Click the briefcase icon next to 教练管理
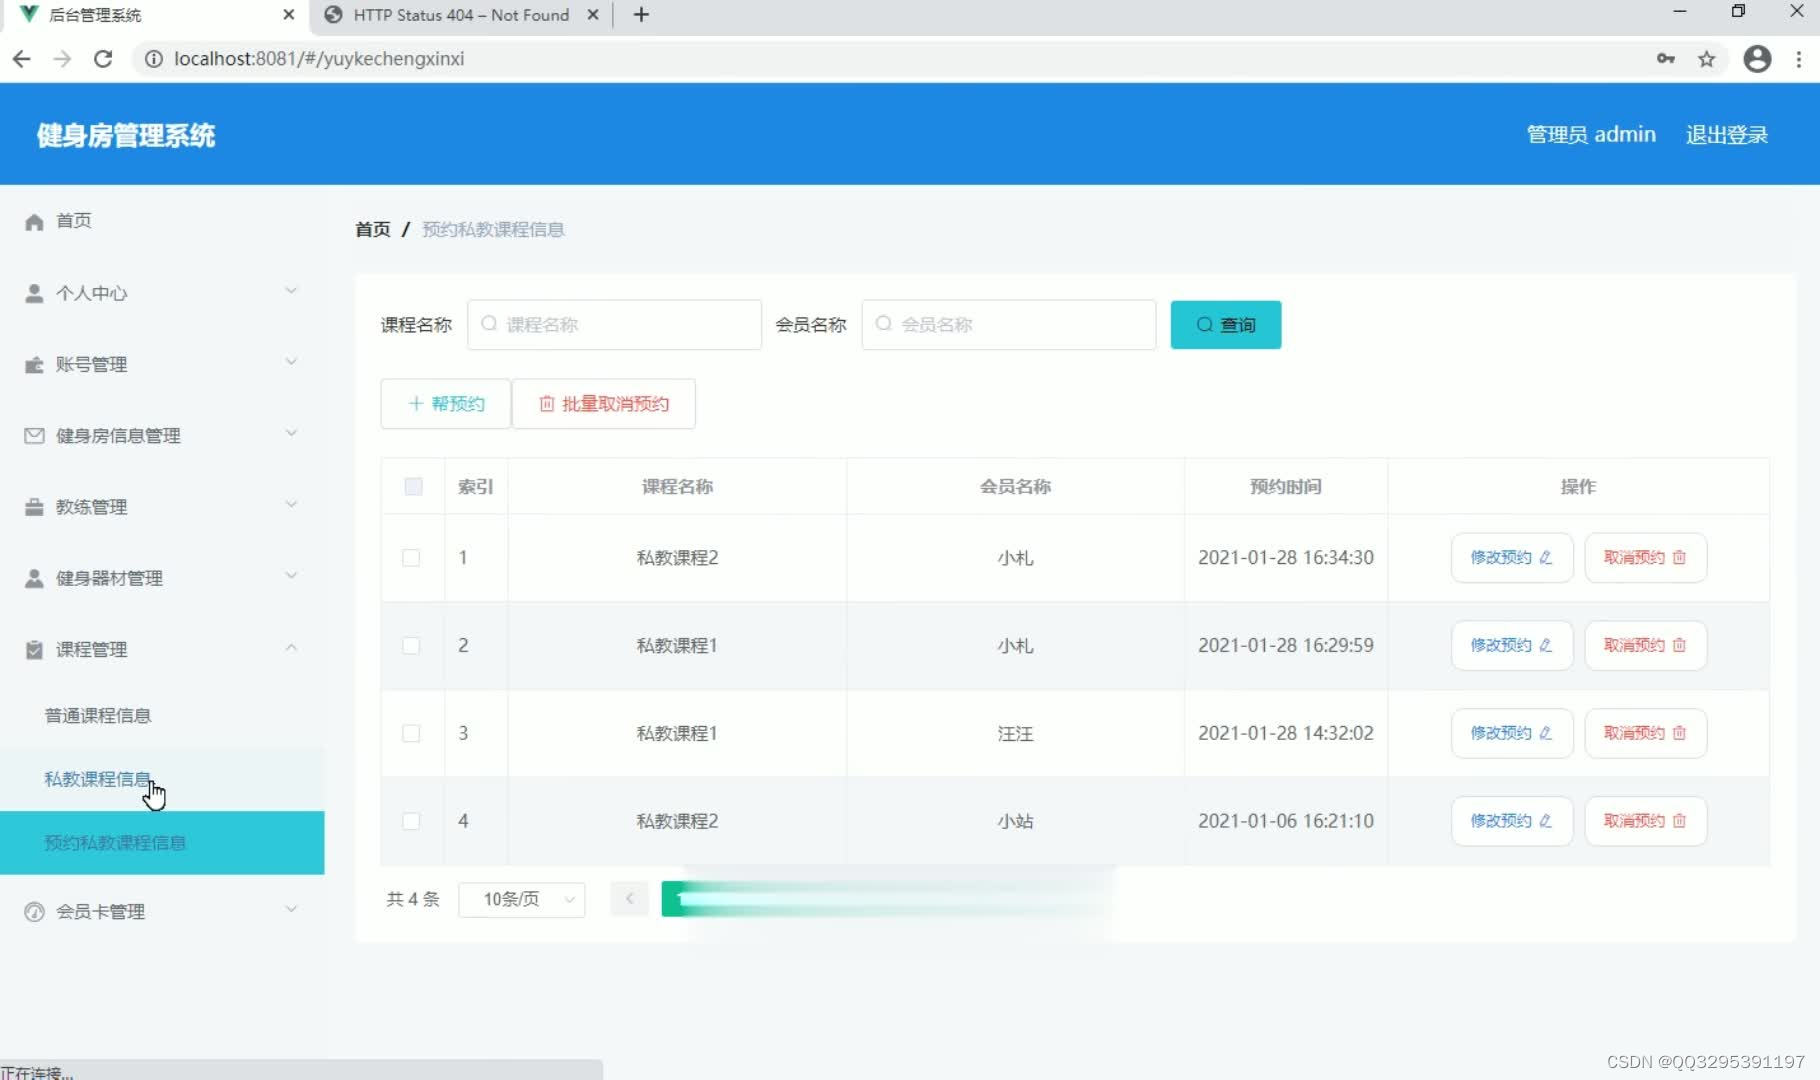The image size is (1820, 1080). click(34, 507)
